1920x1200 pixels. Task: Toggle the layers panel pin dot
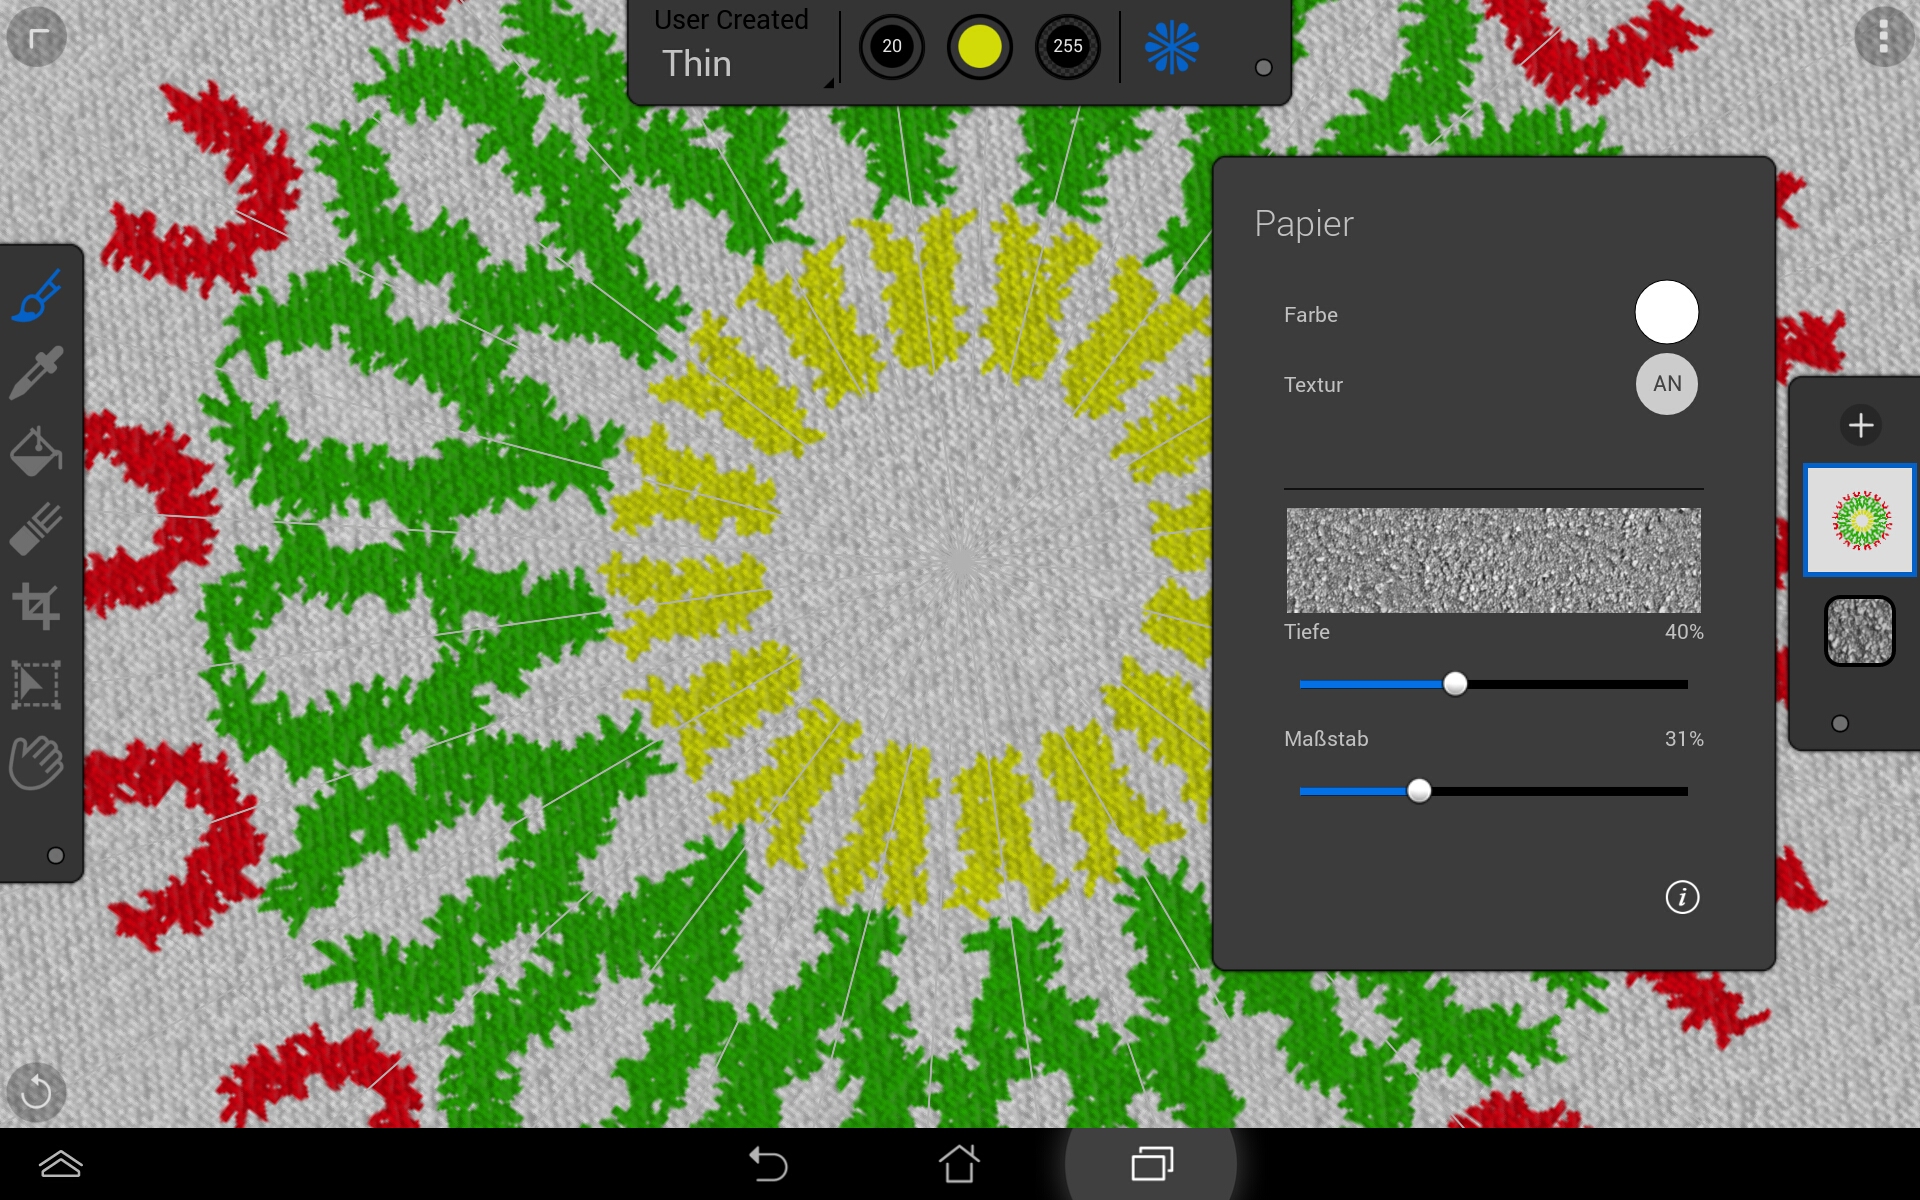pos(1840,723)
